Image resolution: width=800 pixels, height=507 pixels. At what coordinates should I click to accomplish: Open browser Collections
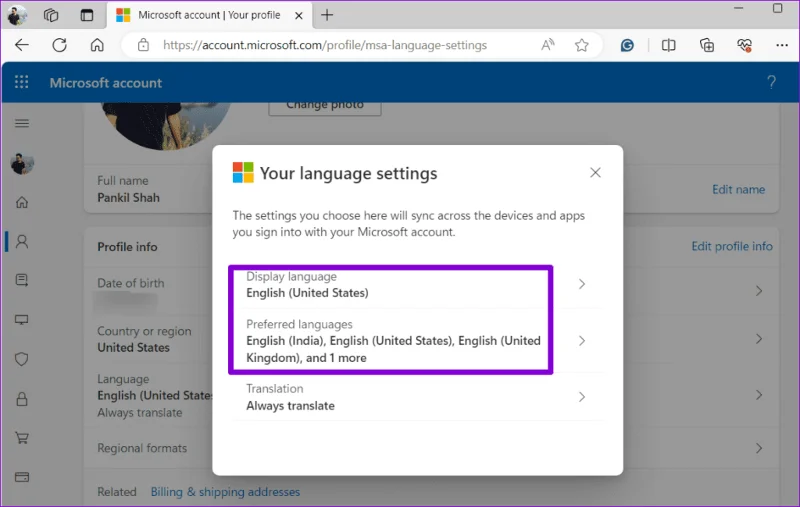click(707, 45)
